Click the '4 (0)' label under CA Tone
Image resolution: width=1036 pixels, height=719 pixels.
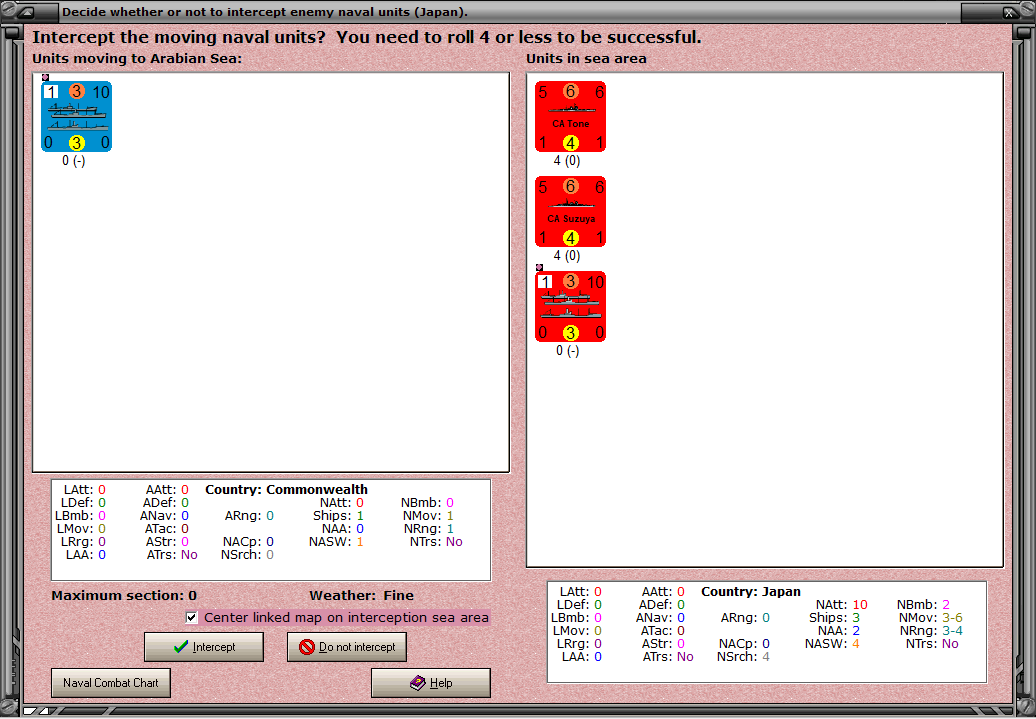566,161
